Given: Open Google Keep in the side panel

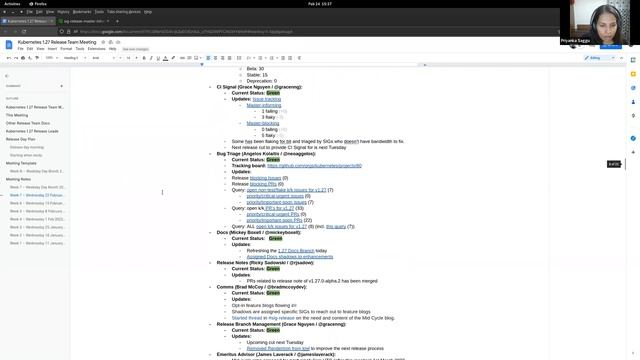Looking at the screenshot, I should pos(633,74).
